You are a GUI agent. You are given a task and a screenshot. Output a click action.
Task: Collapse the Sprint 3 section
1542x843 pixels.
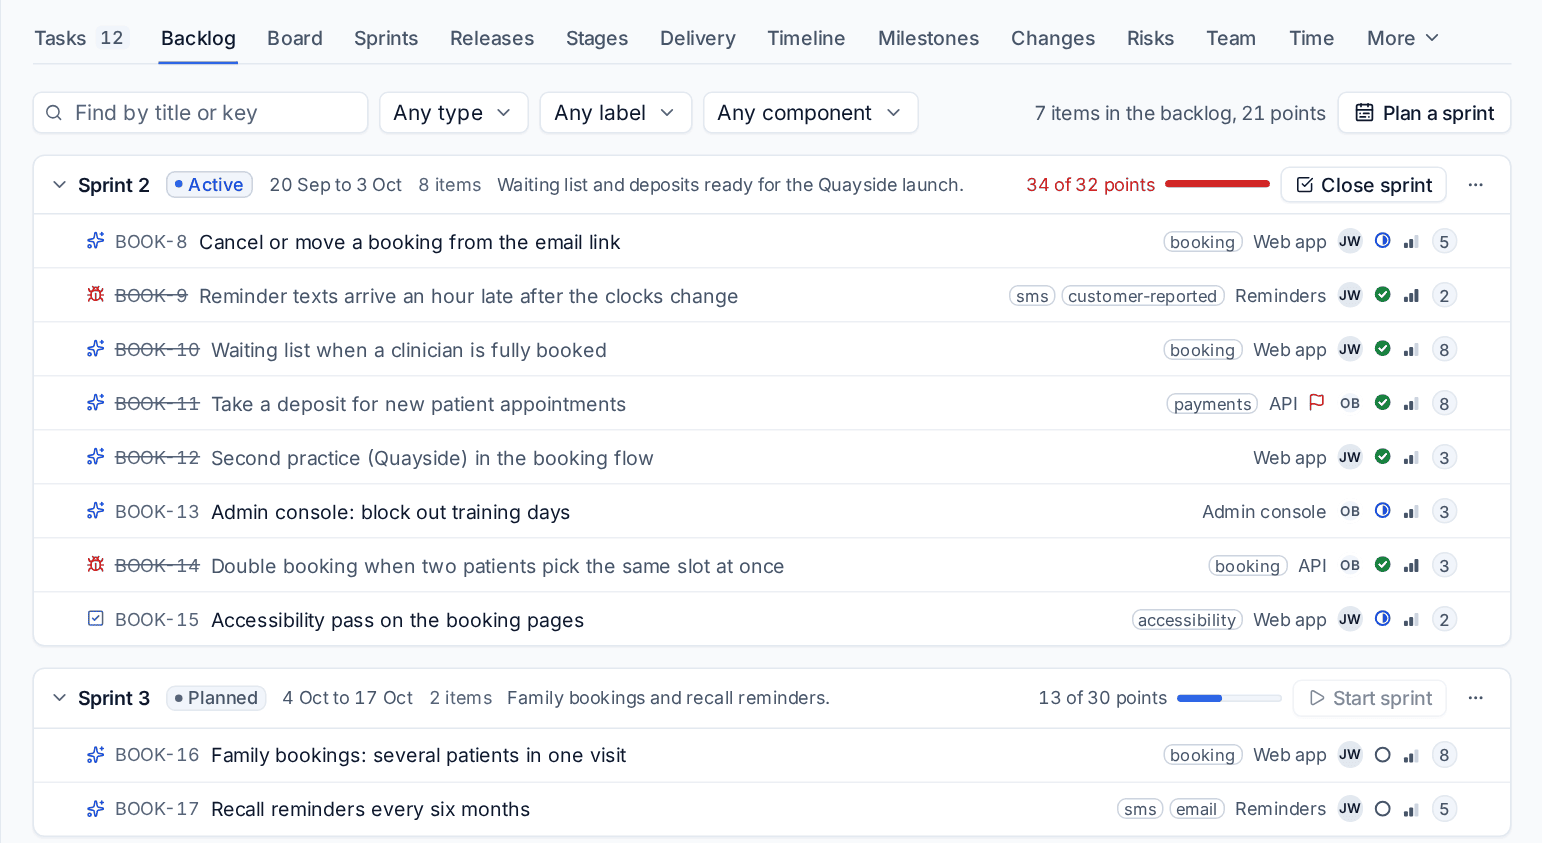59,698
